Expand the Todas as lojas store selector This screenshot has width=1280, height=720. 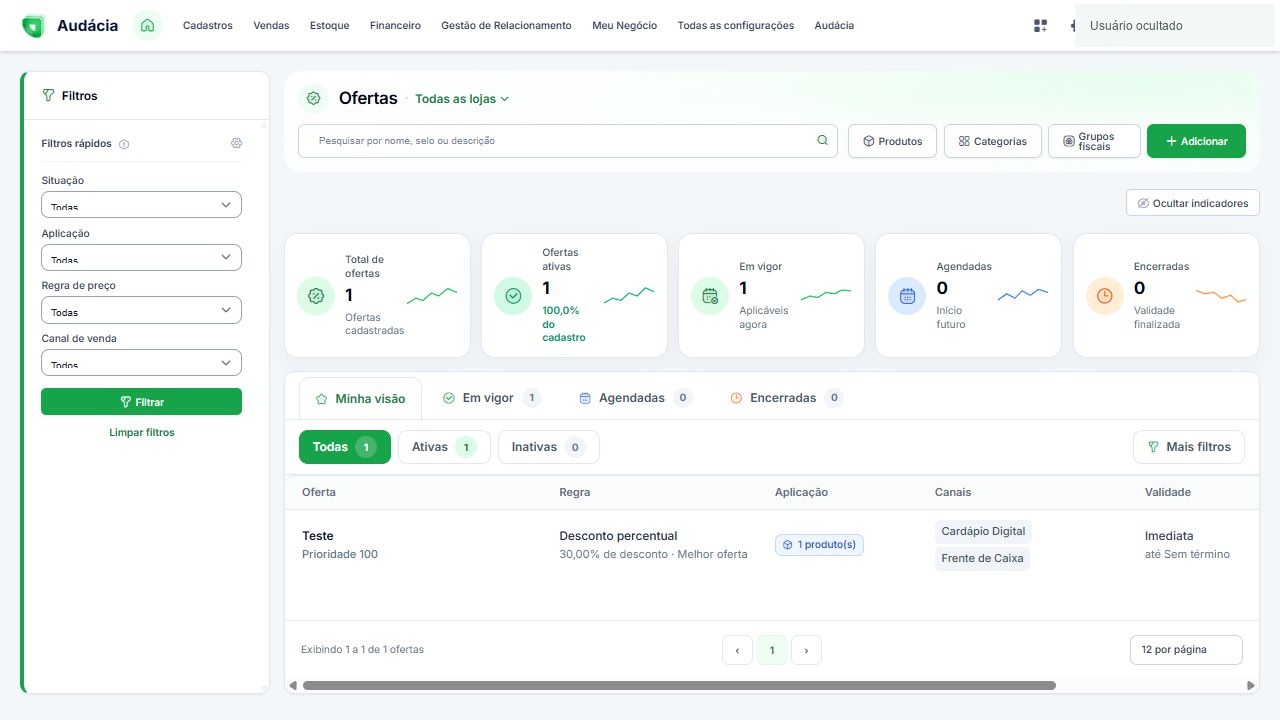tap(462, 99)
